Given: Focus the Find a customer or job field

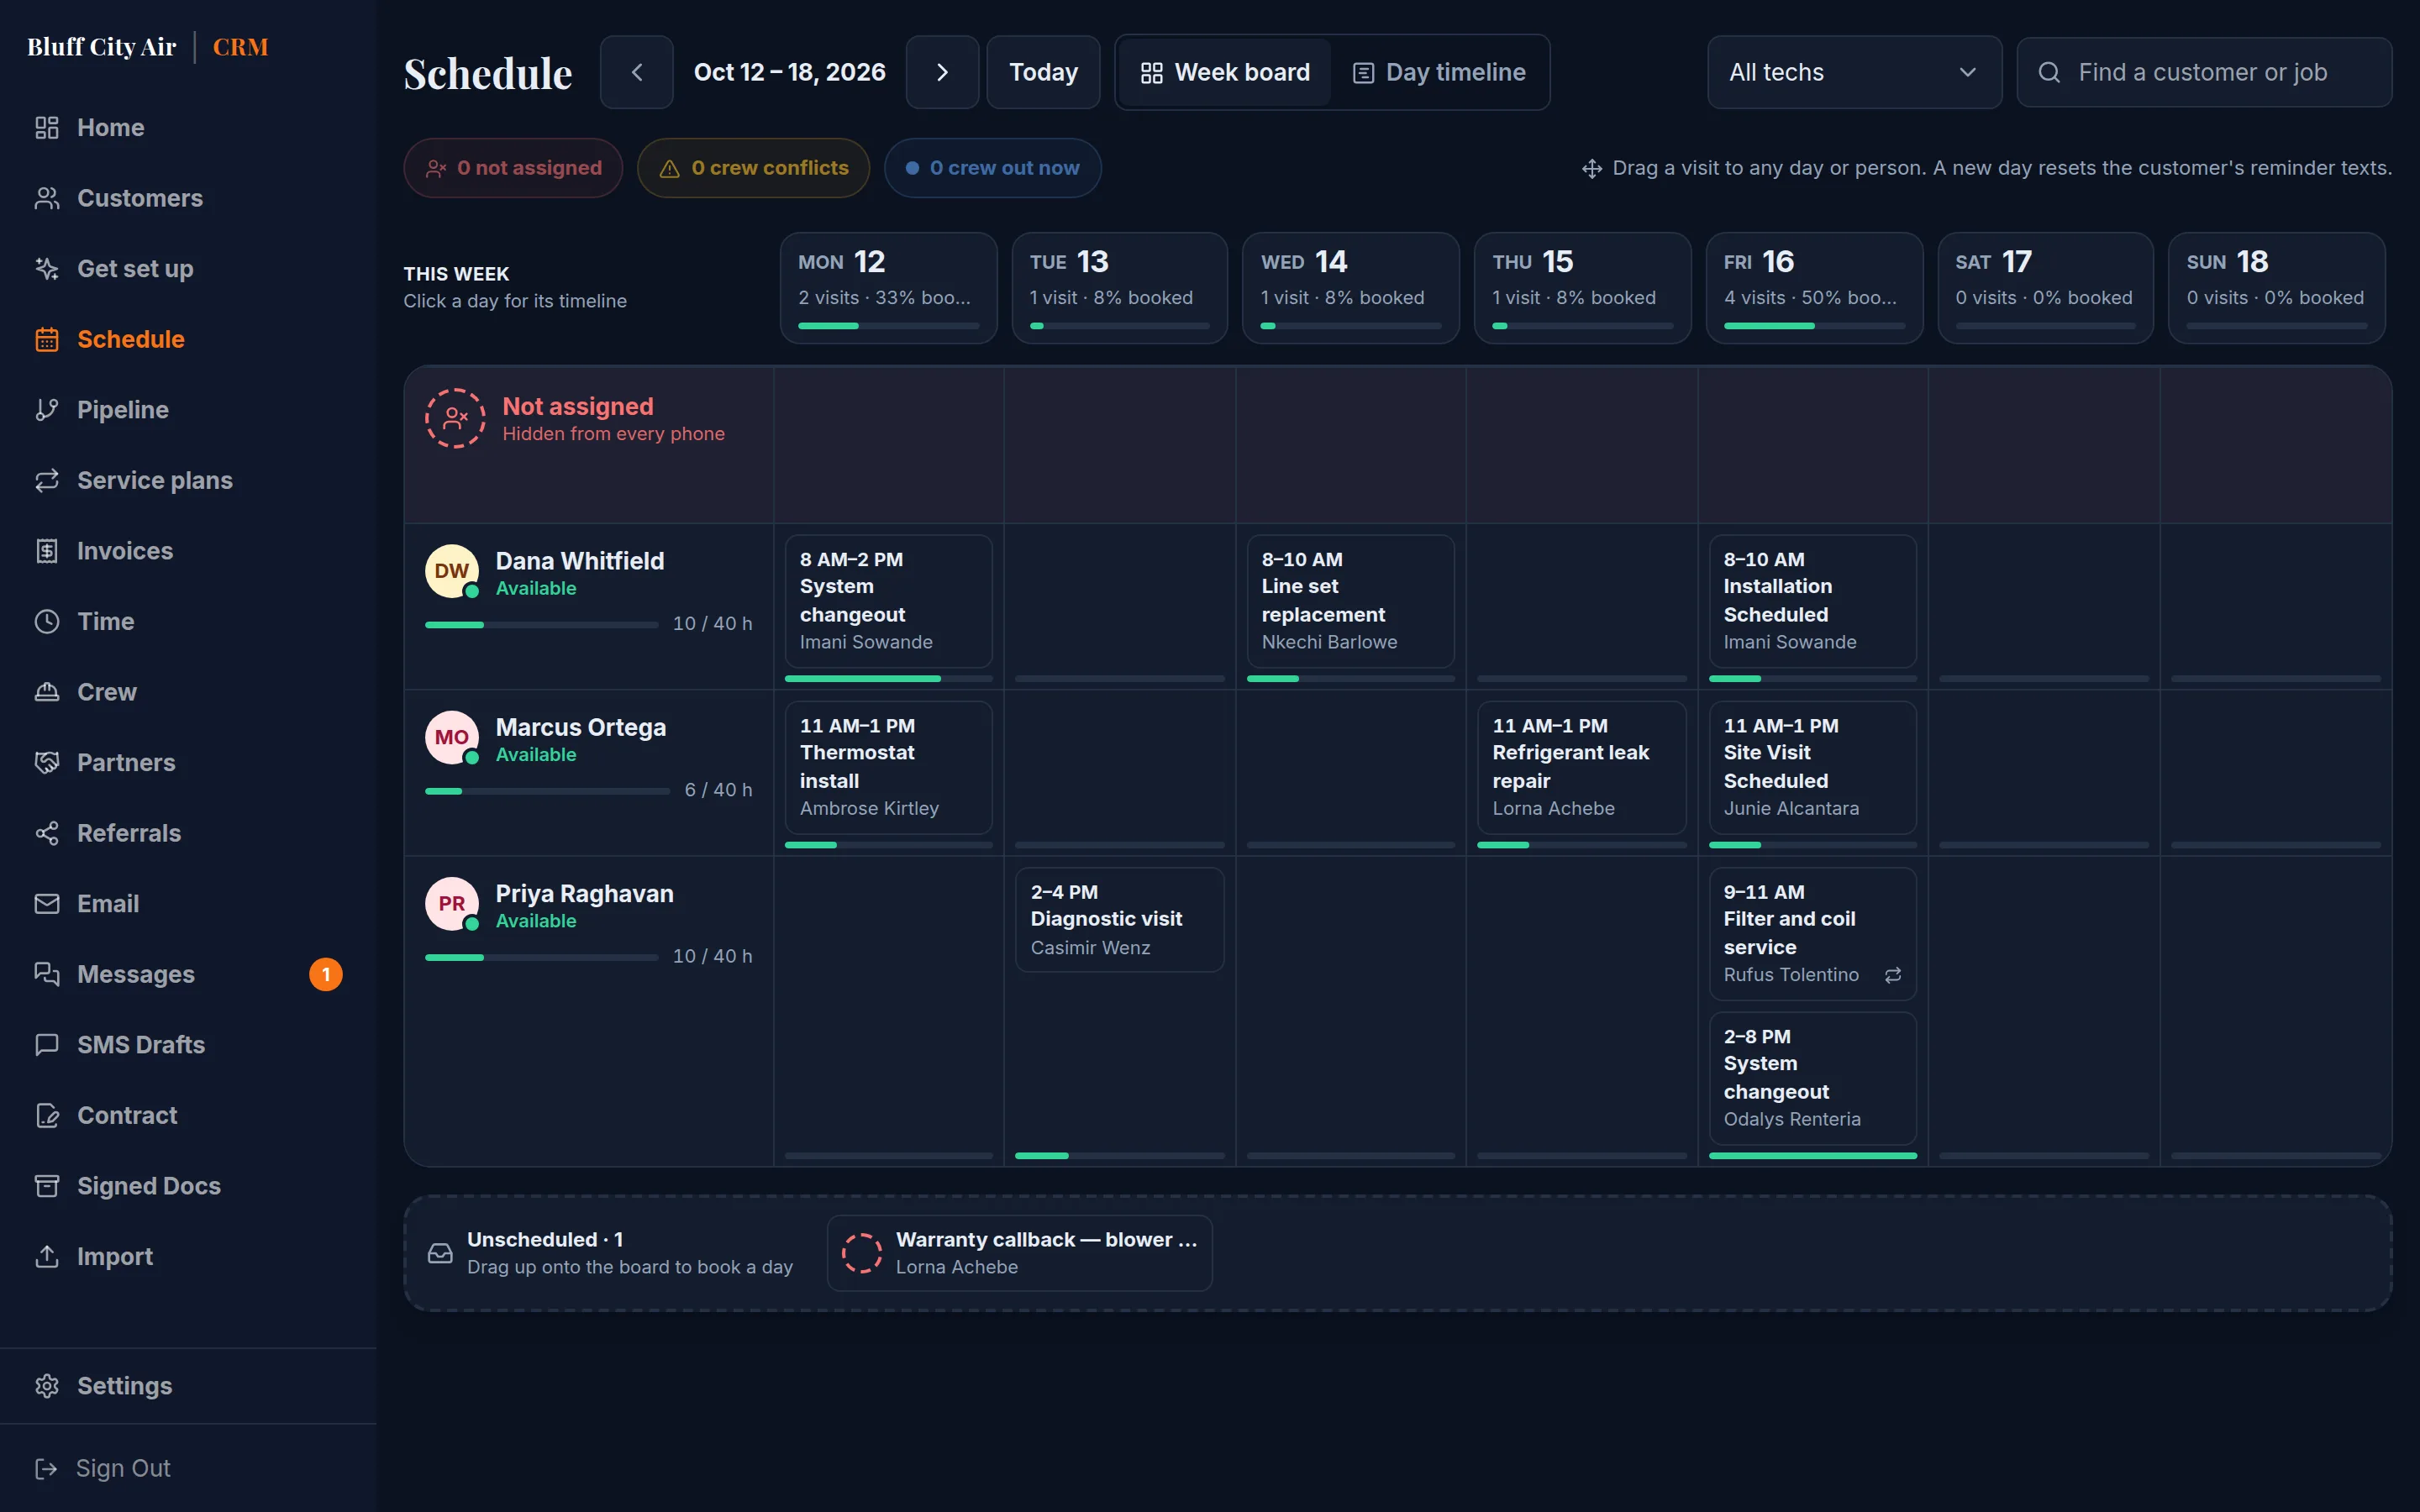Looking at the screenshot, I should pos(2204,72).
